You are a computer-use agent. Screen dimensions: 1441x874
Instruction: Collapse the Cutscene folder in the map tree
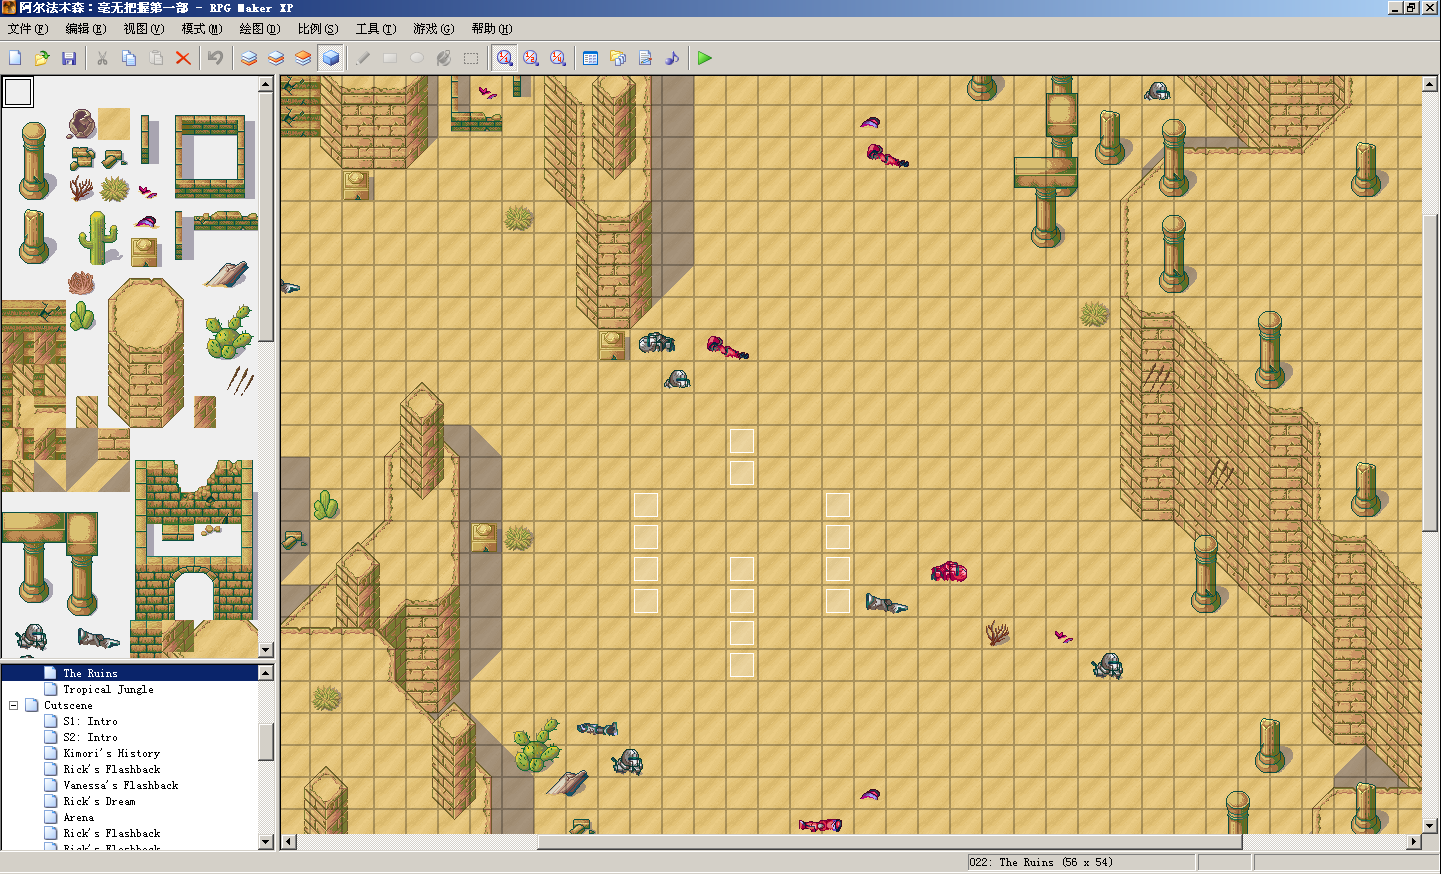pyautogui.click(x=14, y=705)
